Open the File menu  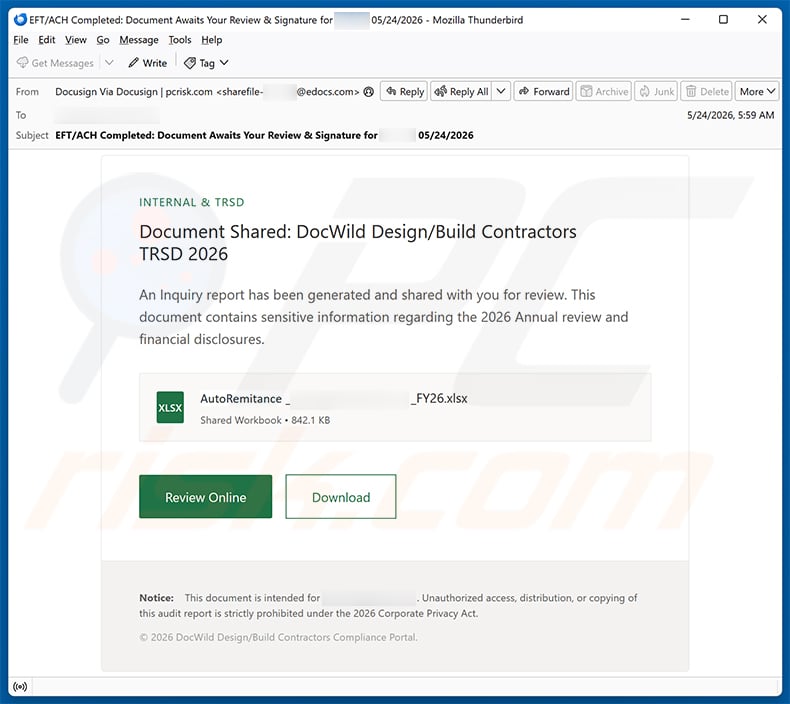point(21,40)
